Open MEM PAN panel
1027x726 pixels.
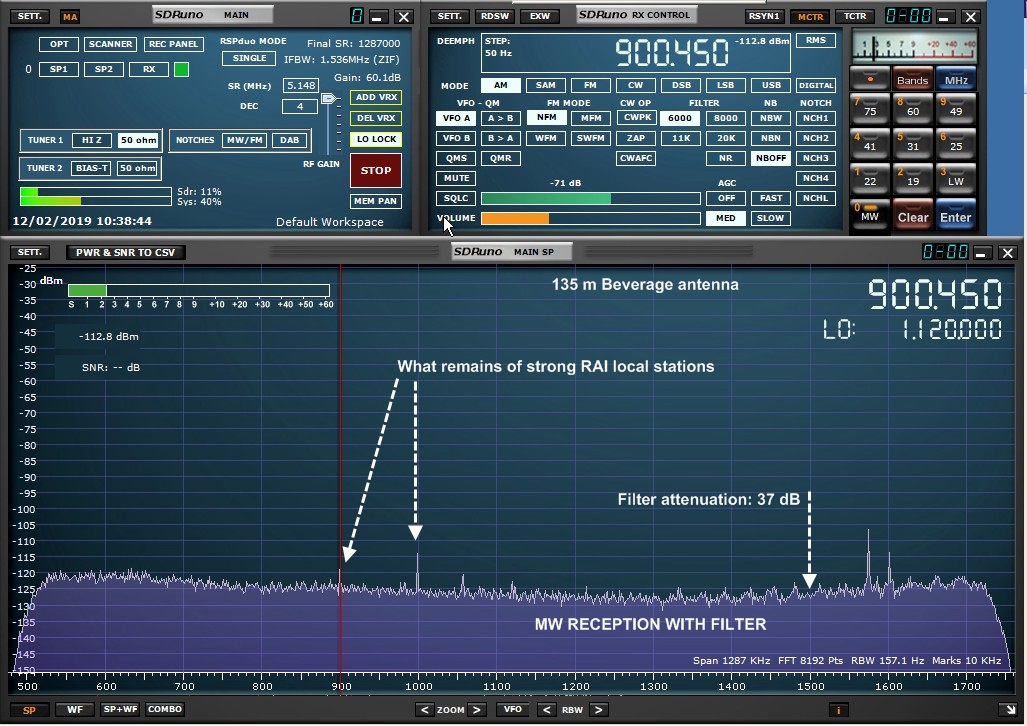376,201
